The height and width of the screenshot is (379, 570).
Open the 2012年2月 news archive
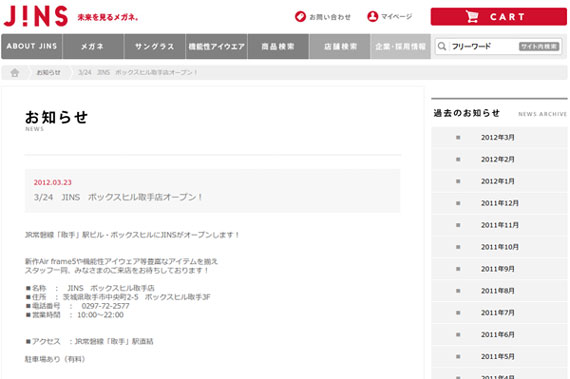499,159
